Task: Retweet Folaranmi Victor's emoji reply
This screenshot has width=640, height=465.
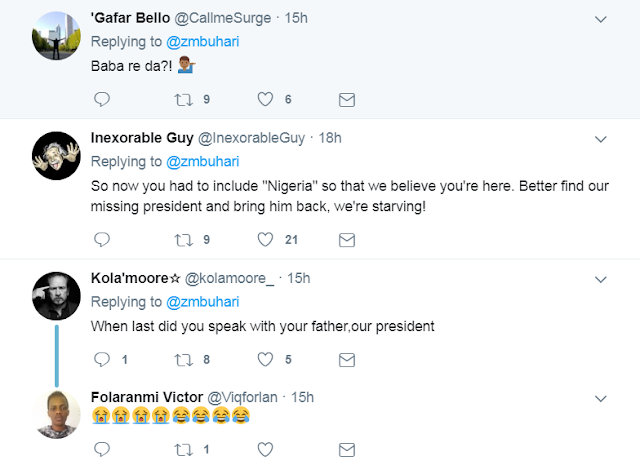Action: pyautogui.click(x=181, y=449)
